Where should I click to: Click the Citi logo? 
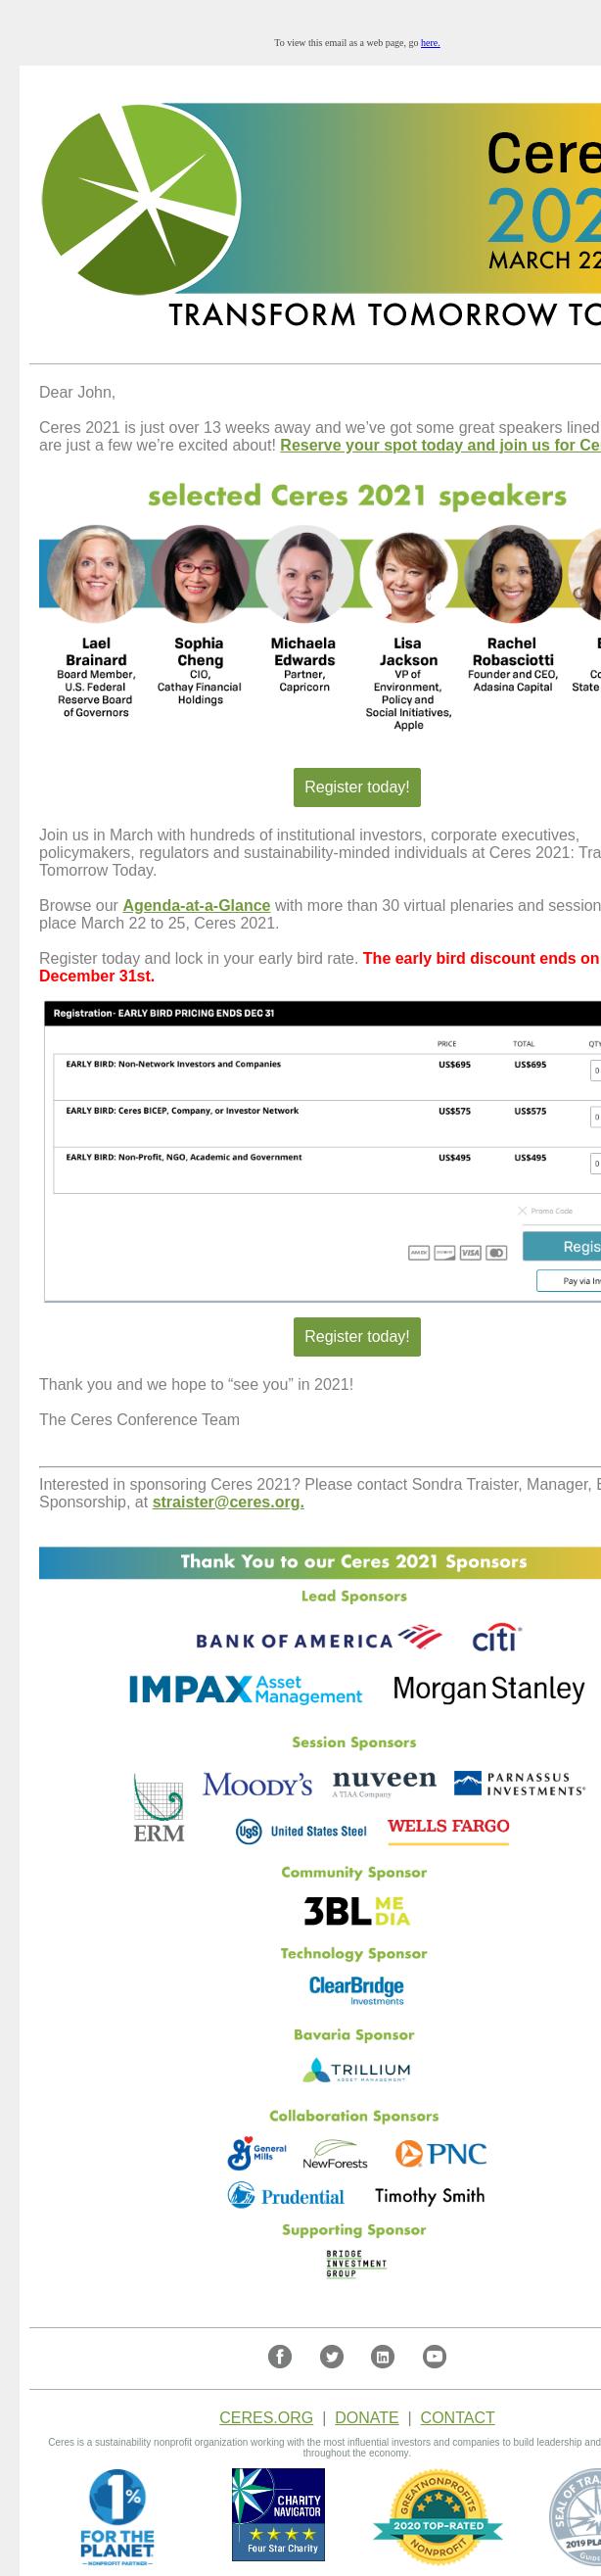(x=497, y=1638)
